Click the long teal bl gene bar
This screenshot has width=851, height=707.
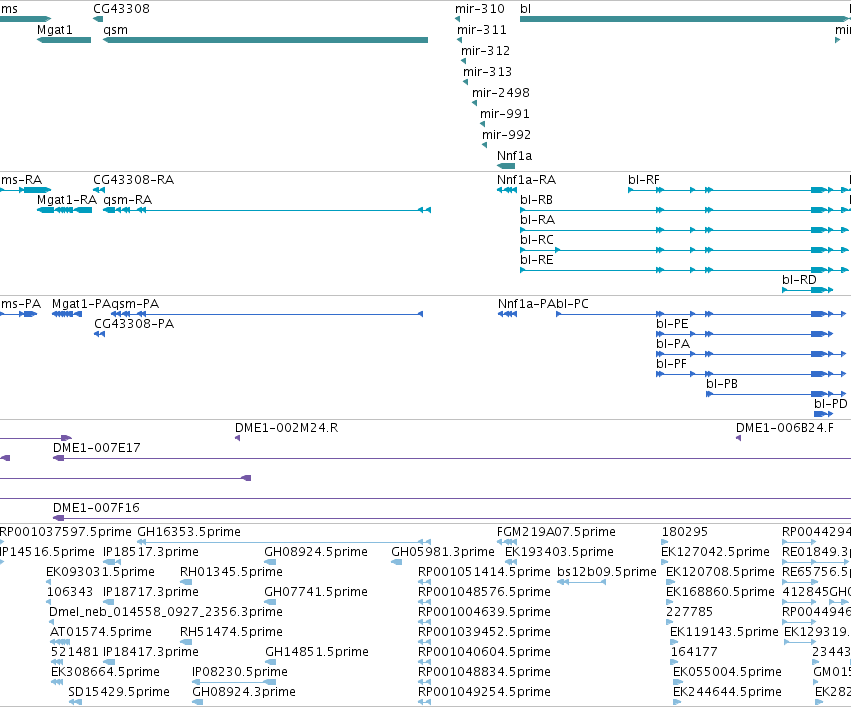pyautogui.click(x=685, y=19)
